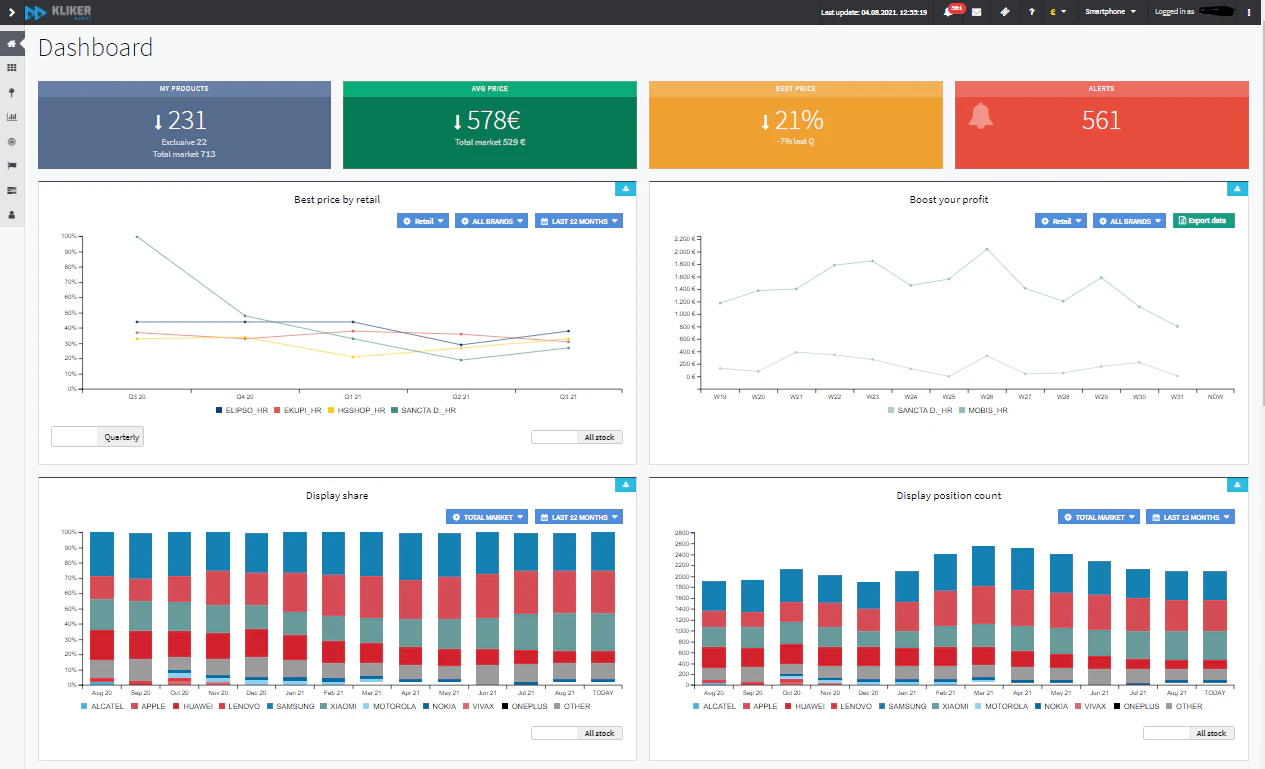The width and height of the screenshot is (1265, 769).
Task: Click the flag icon in the left sidebar
Action: pos(13,165)
